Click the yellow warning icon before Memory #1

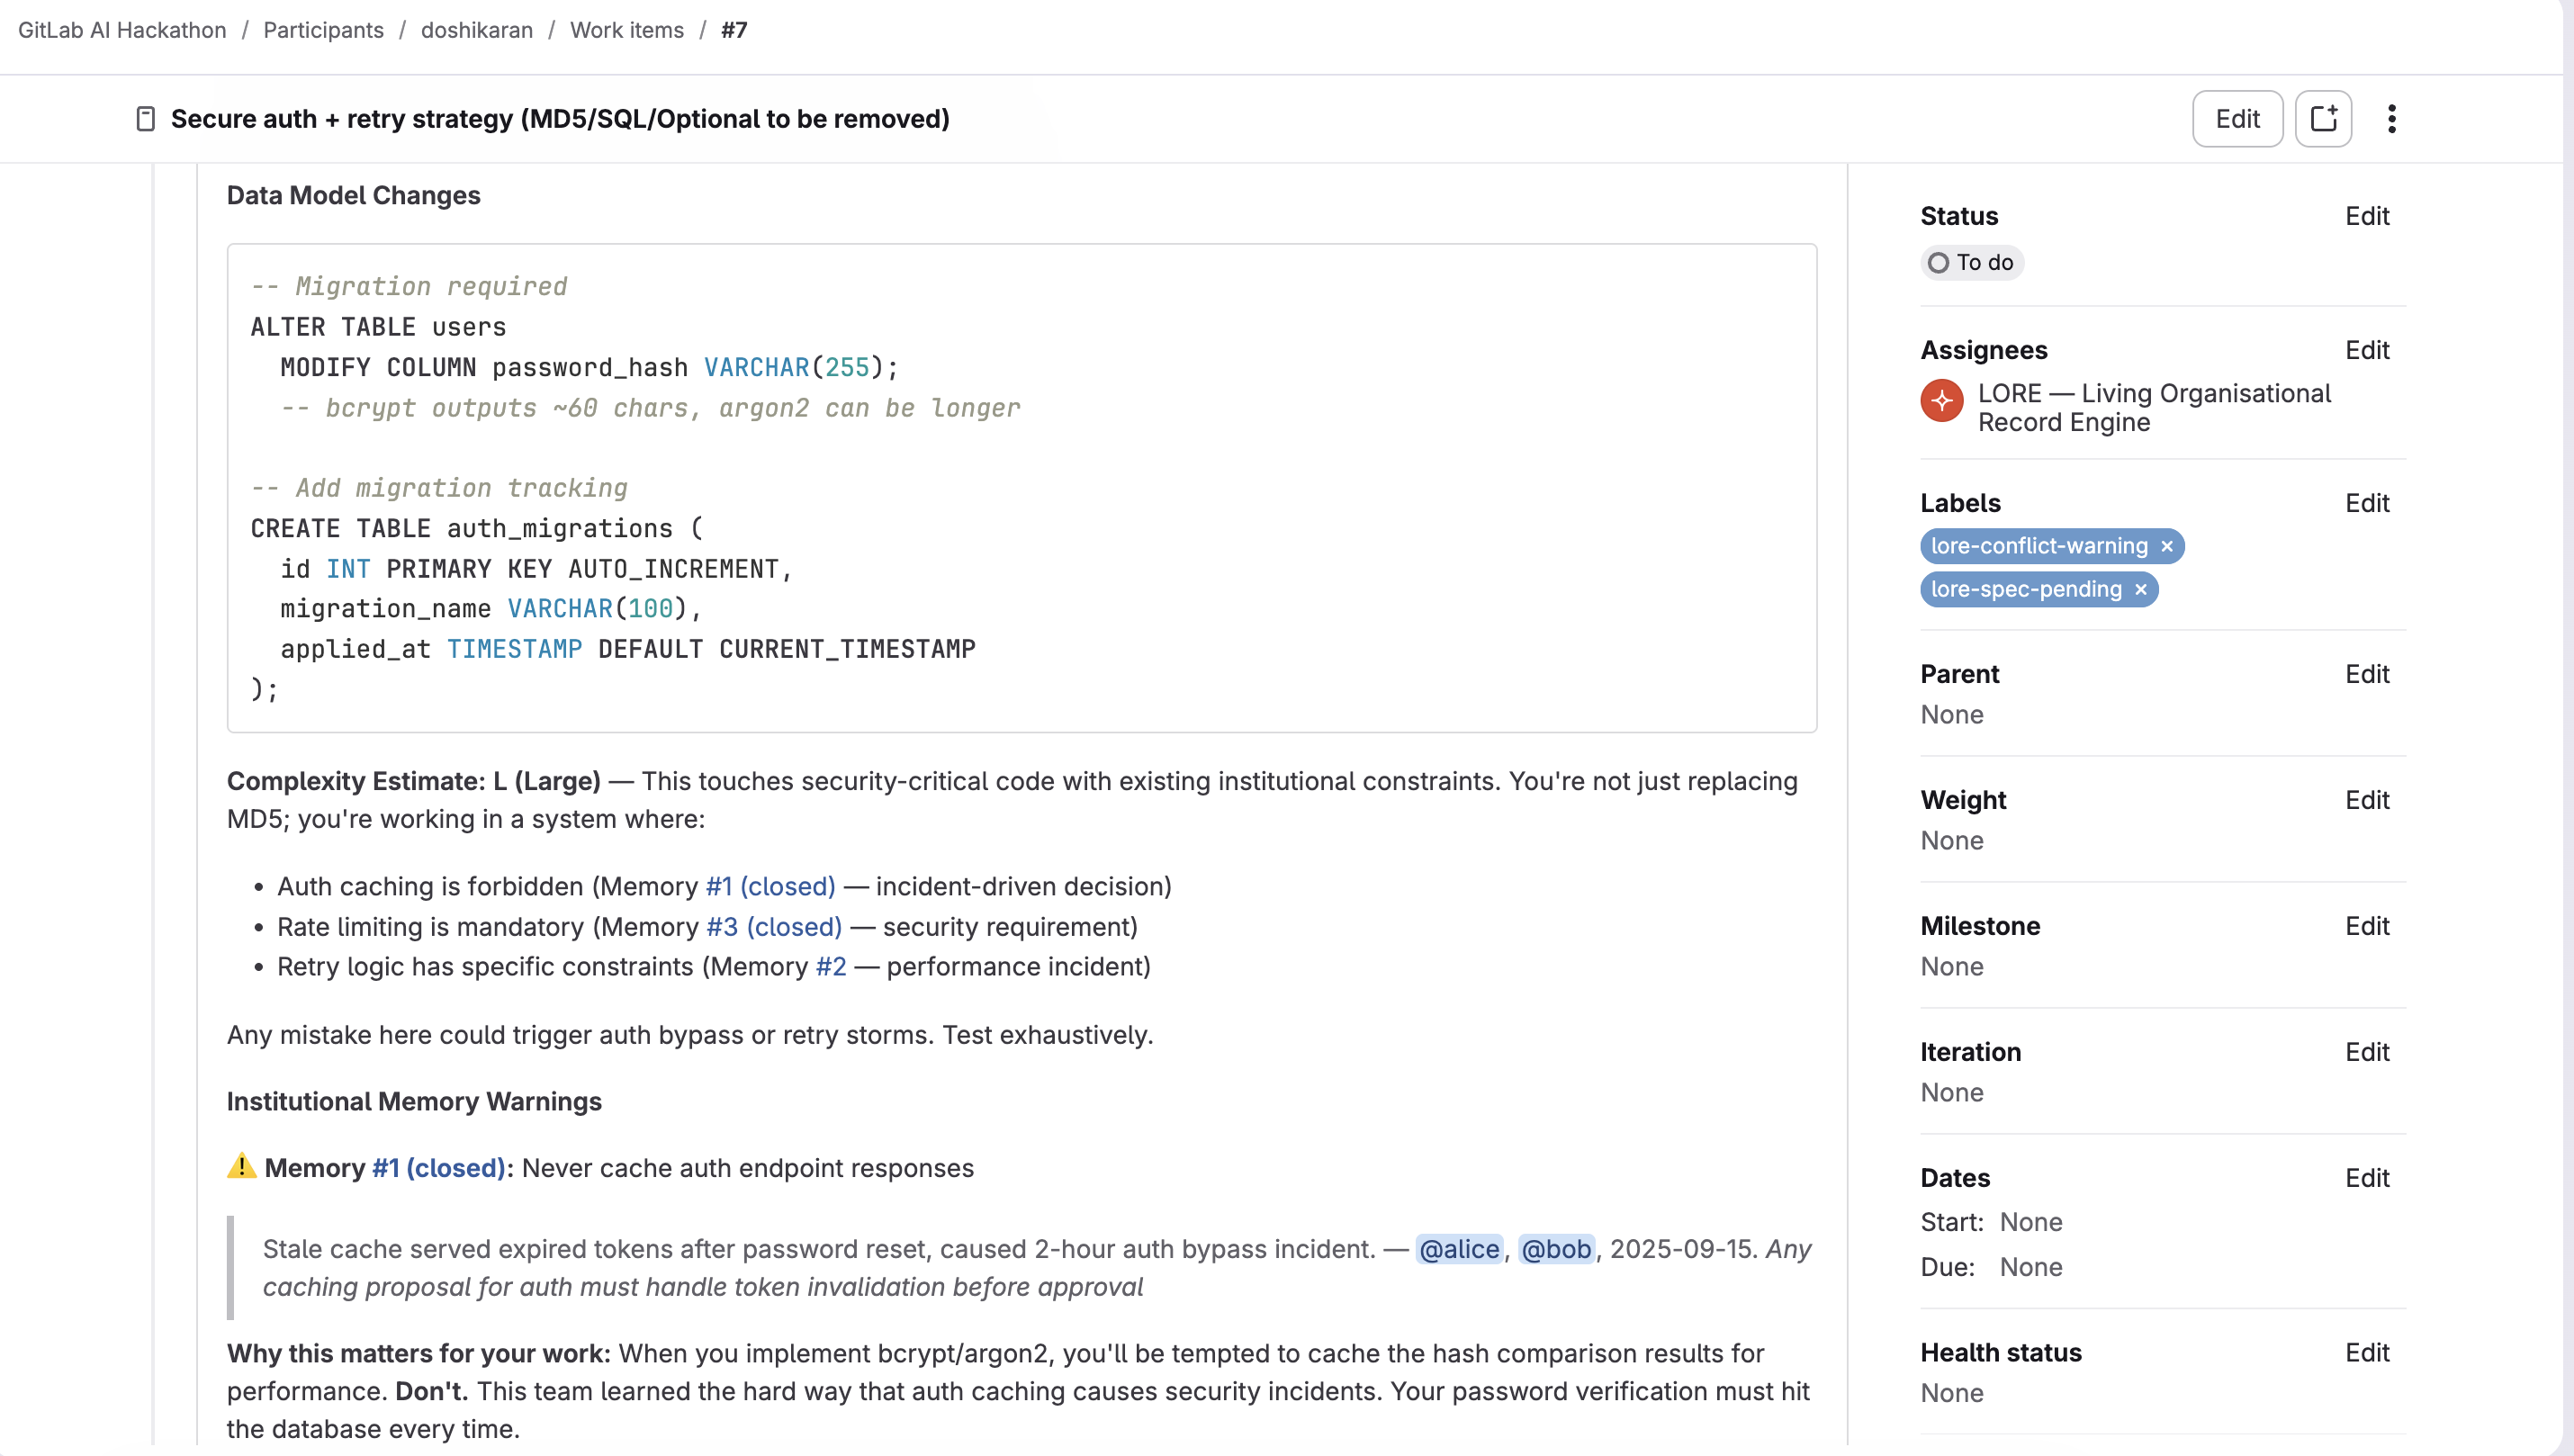tap(241, 1167)
